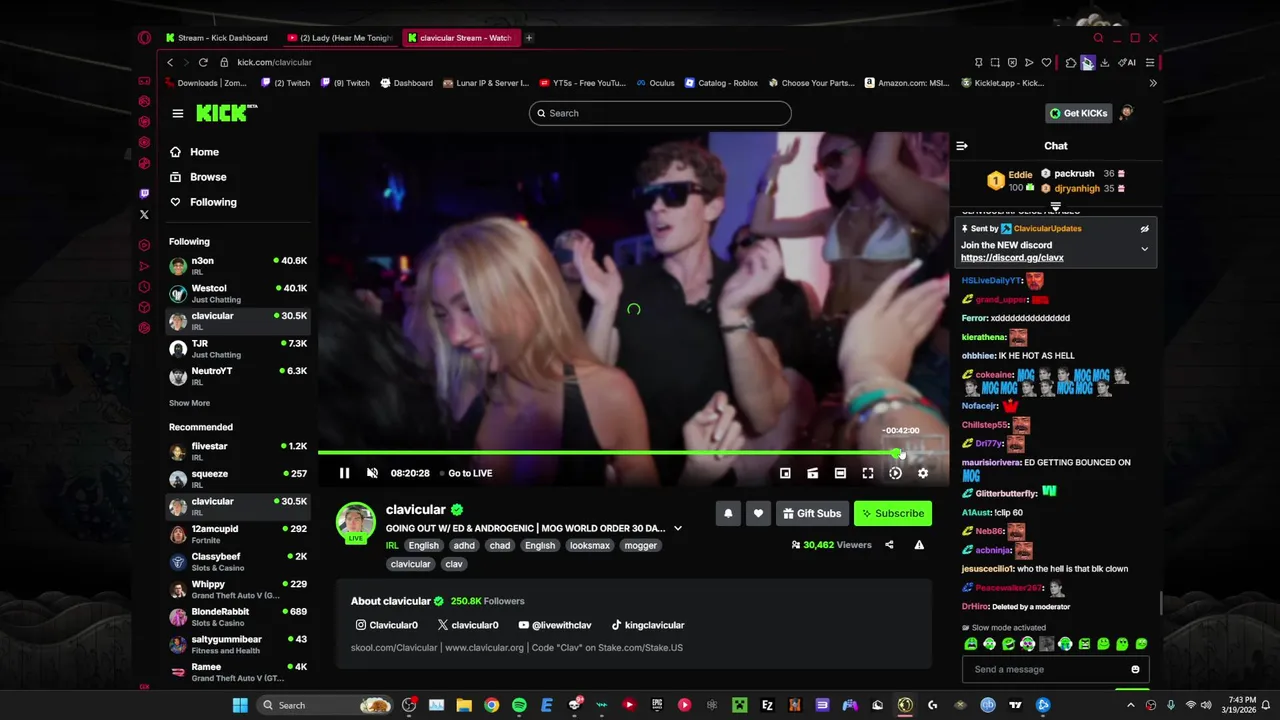Unmute the video player volume

372,473
